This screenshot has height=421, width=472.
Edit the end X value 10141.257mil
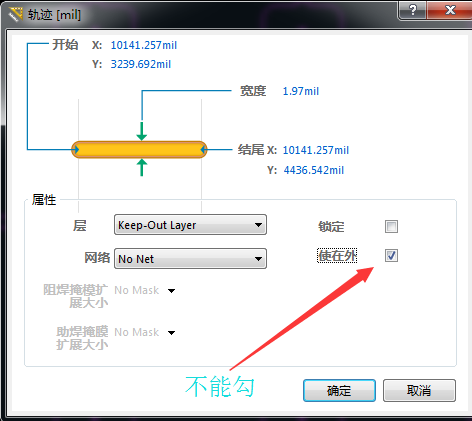(316, 150)
